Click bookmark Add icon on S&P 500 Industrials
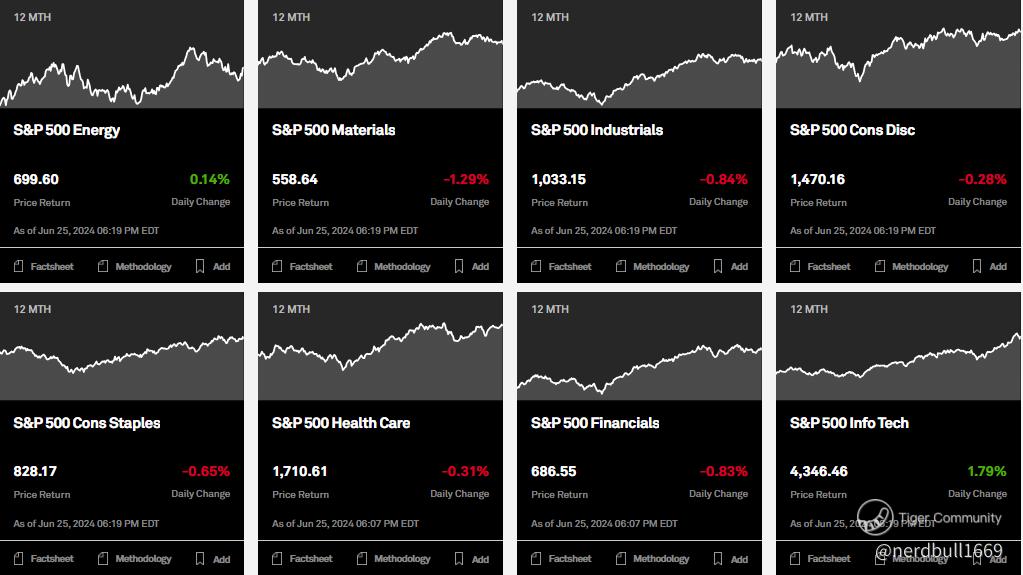This screenshot has height=575, width=1023. pos(717,267)
